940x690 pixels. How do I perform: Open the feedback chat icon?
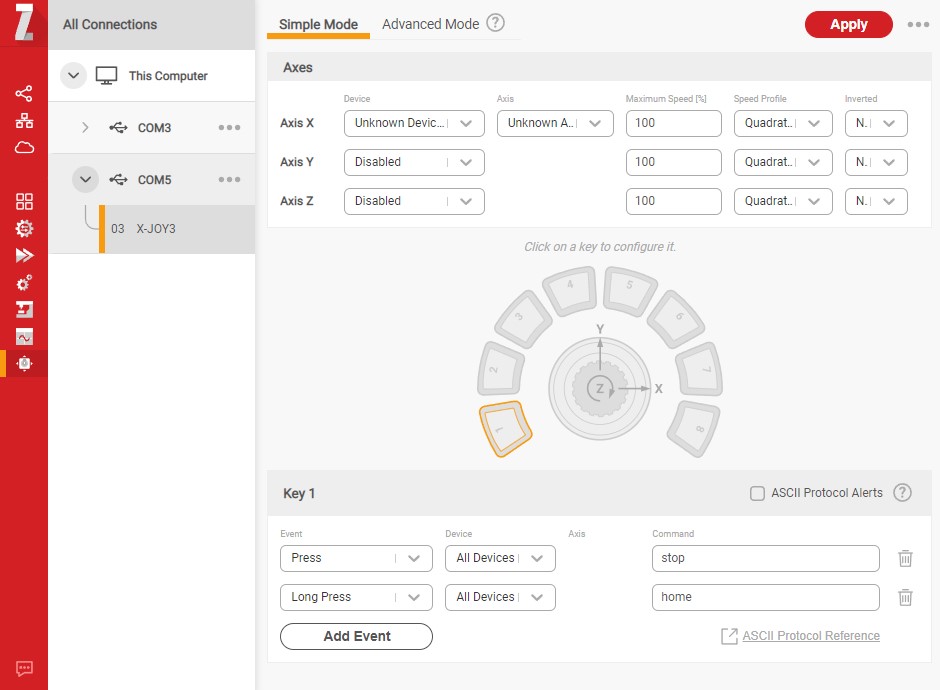[24, 668]
